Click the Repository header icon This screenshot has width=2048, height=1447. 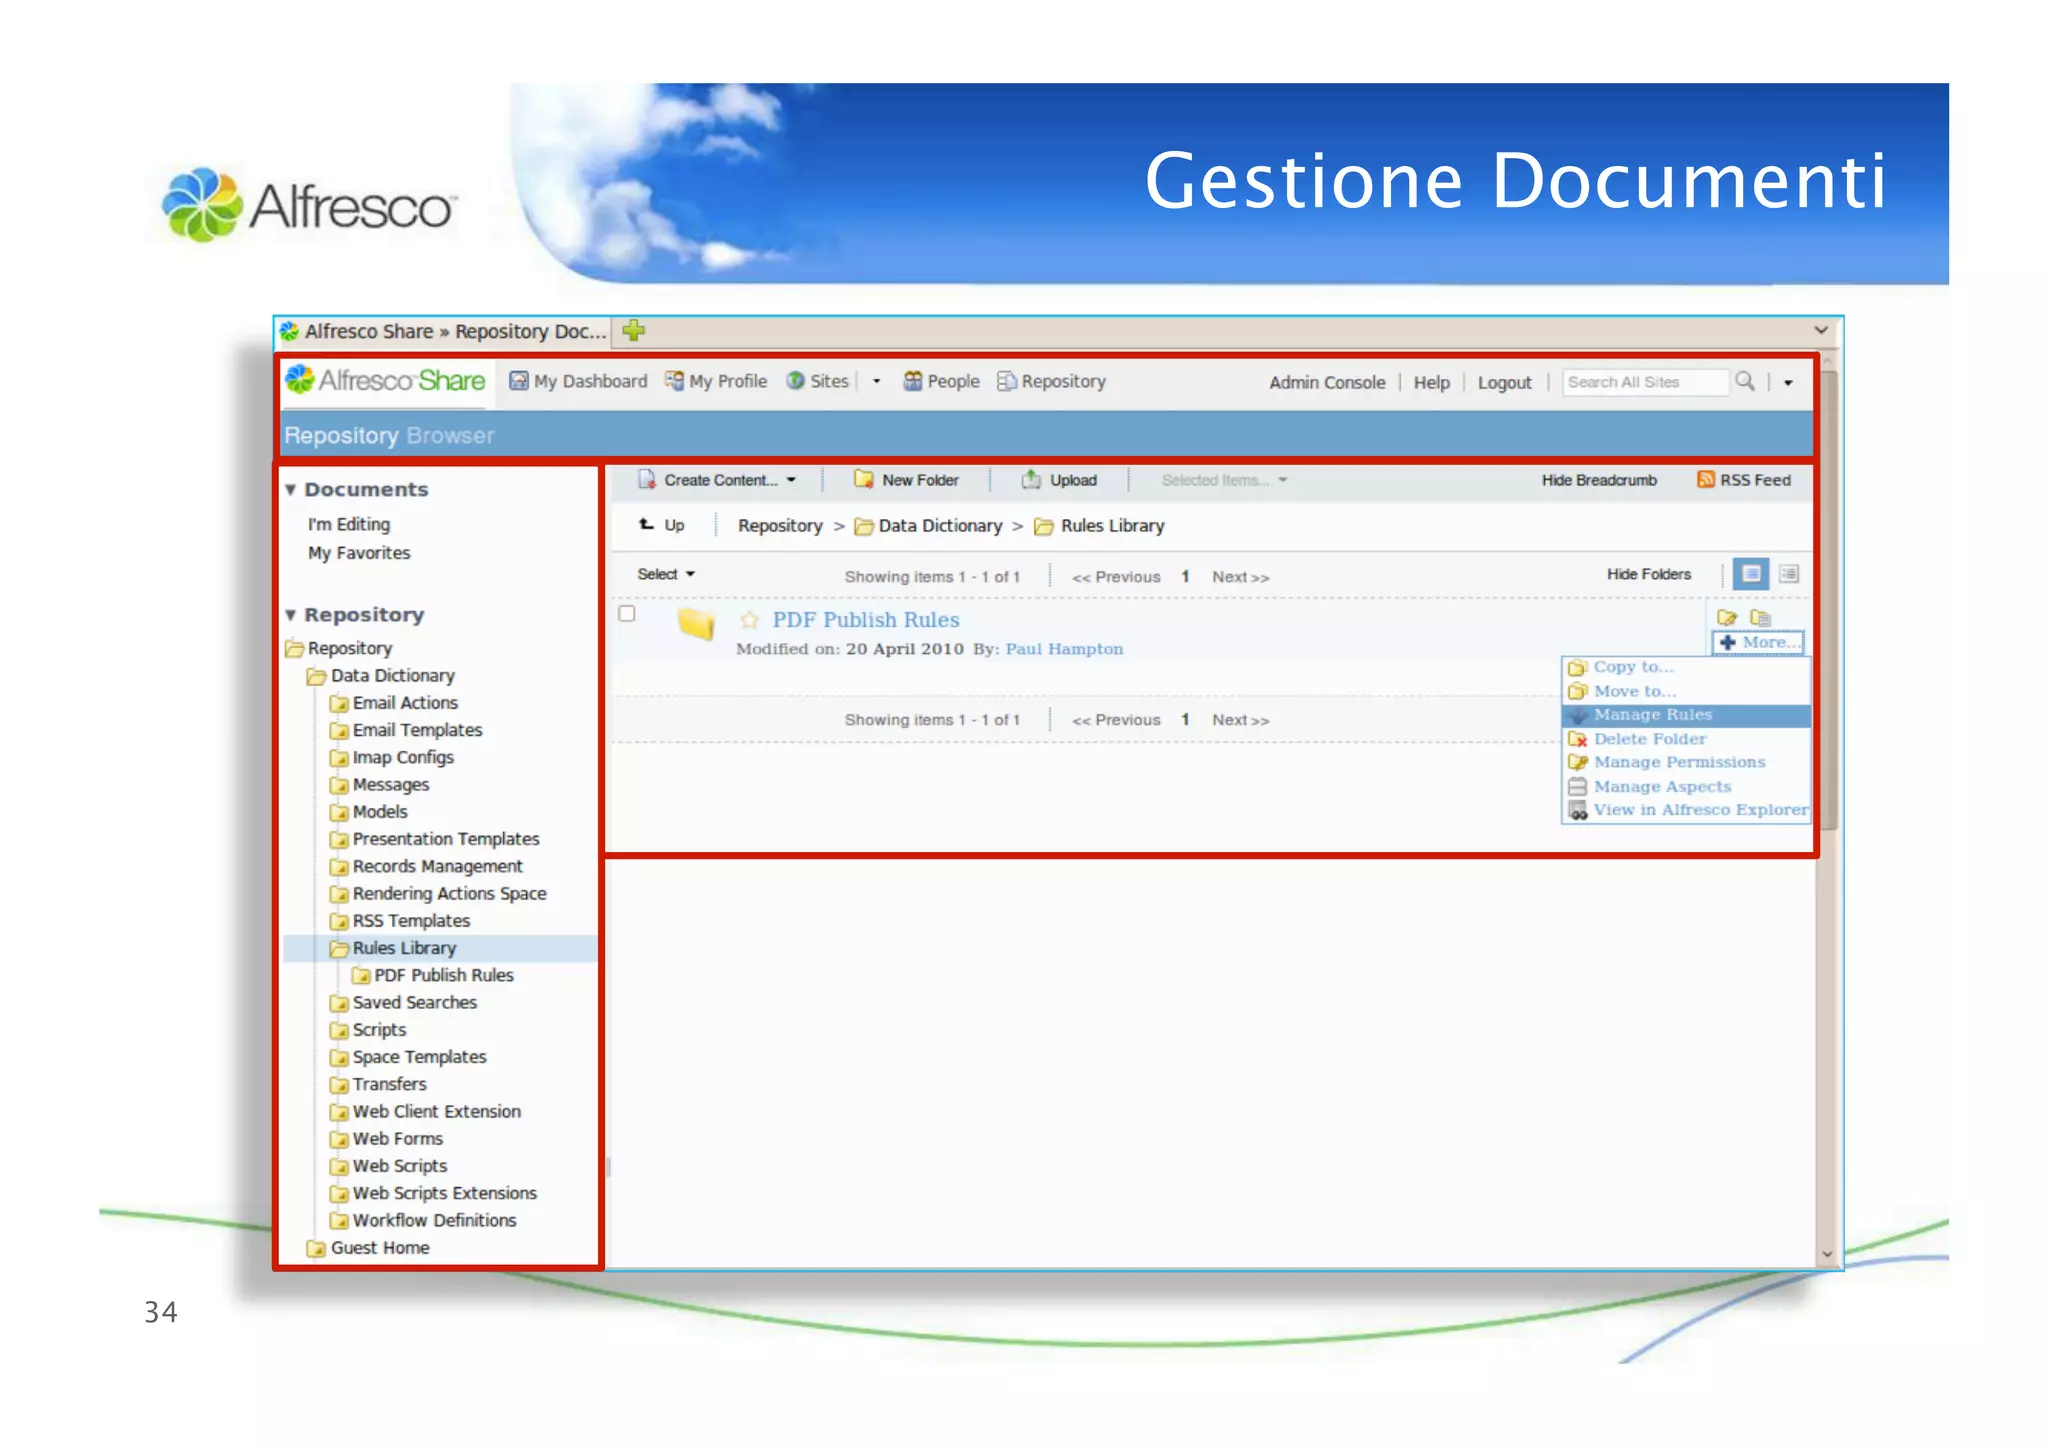pos(1006,381)
